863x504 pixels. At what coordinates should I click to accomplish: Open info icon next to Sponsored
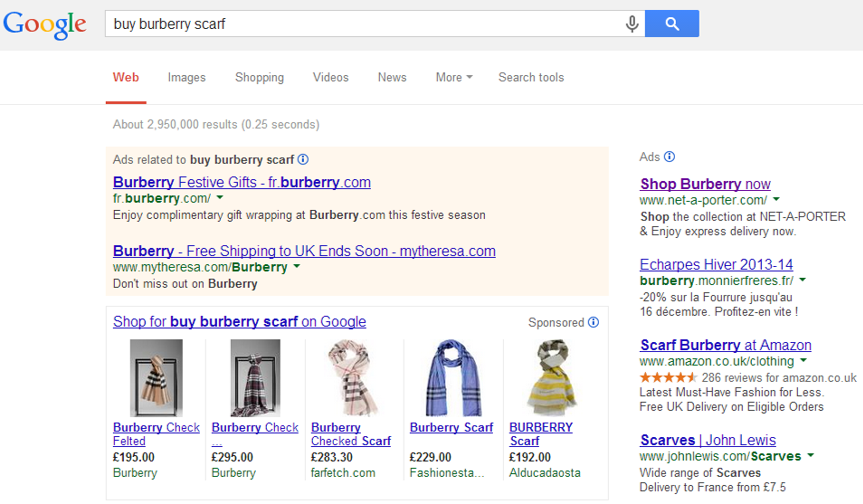593,322
